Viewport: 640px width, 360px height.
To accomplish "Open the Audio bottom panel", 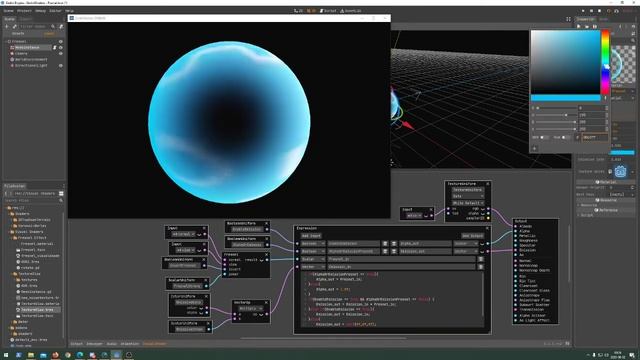I will coord(111,344).
